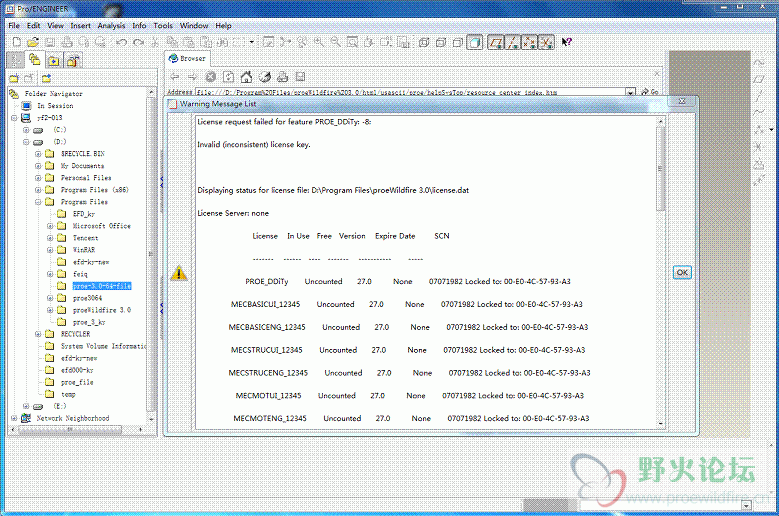The width and height of the screenshot is (779, 516).
Task: Expand the My Documents folder node
Action: [x=38, y=166]
